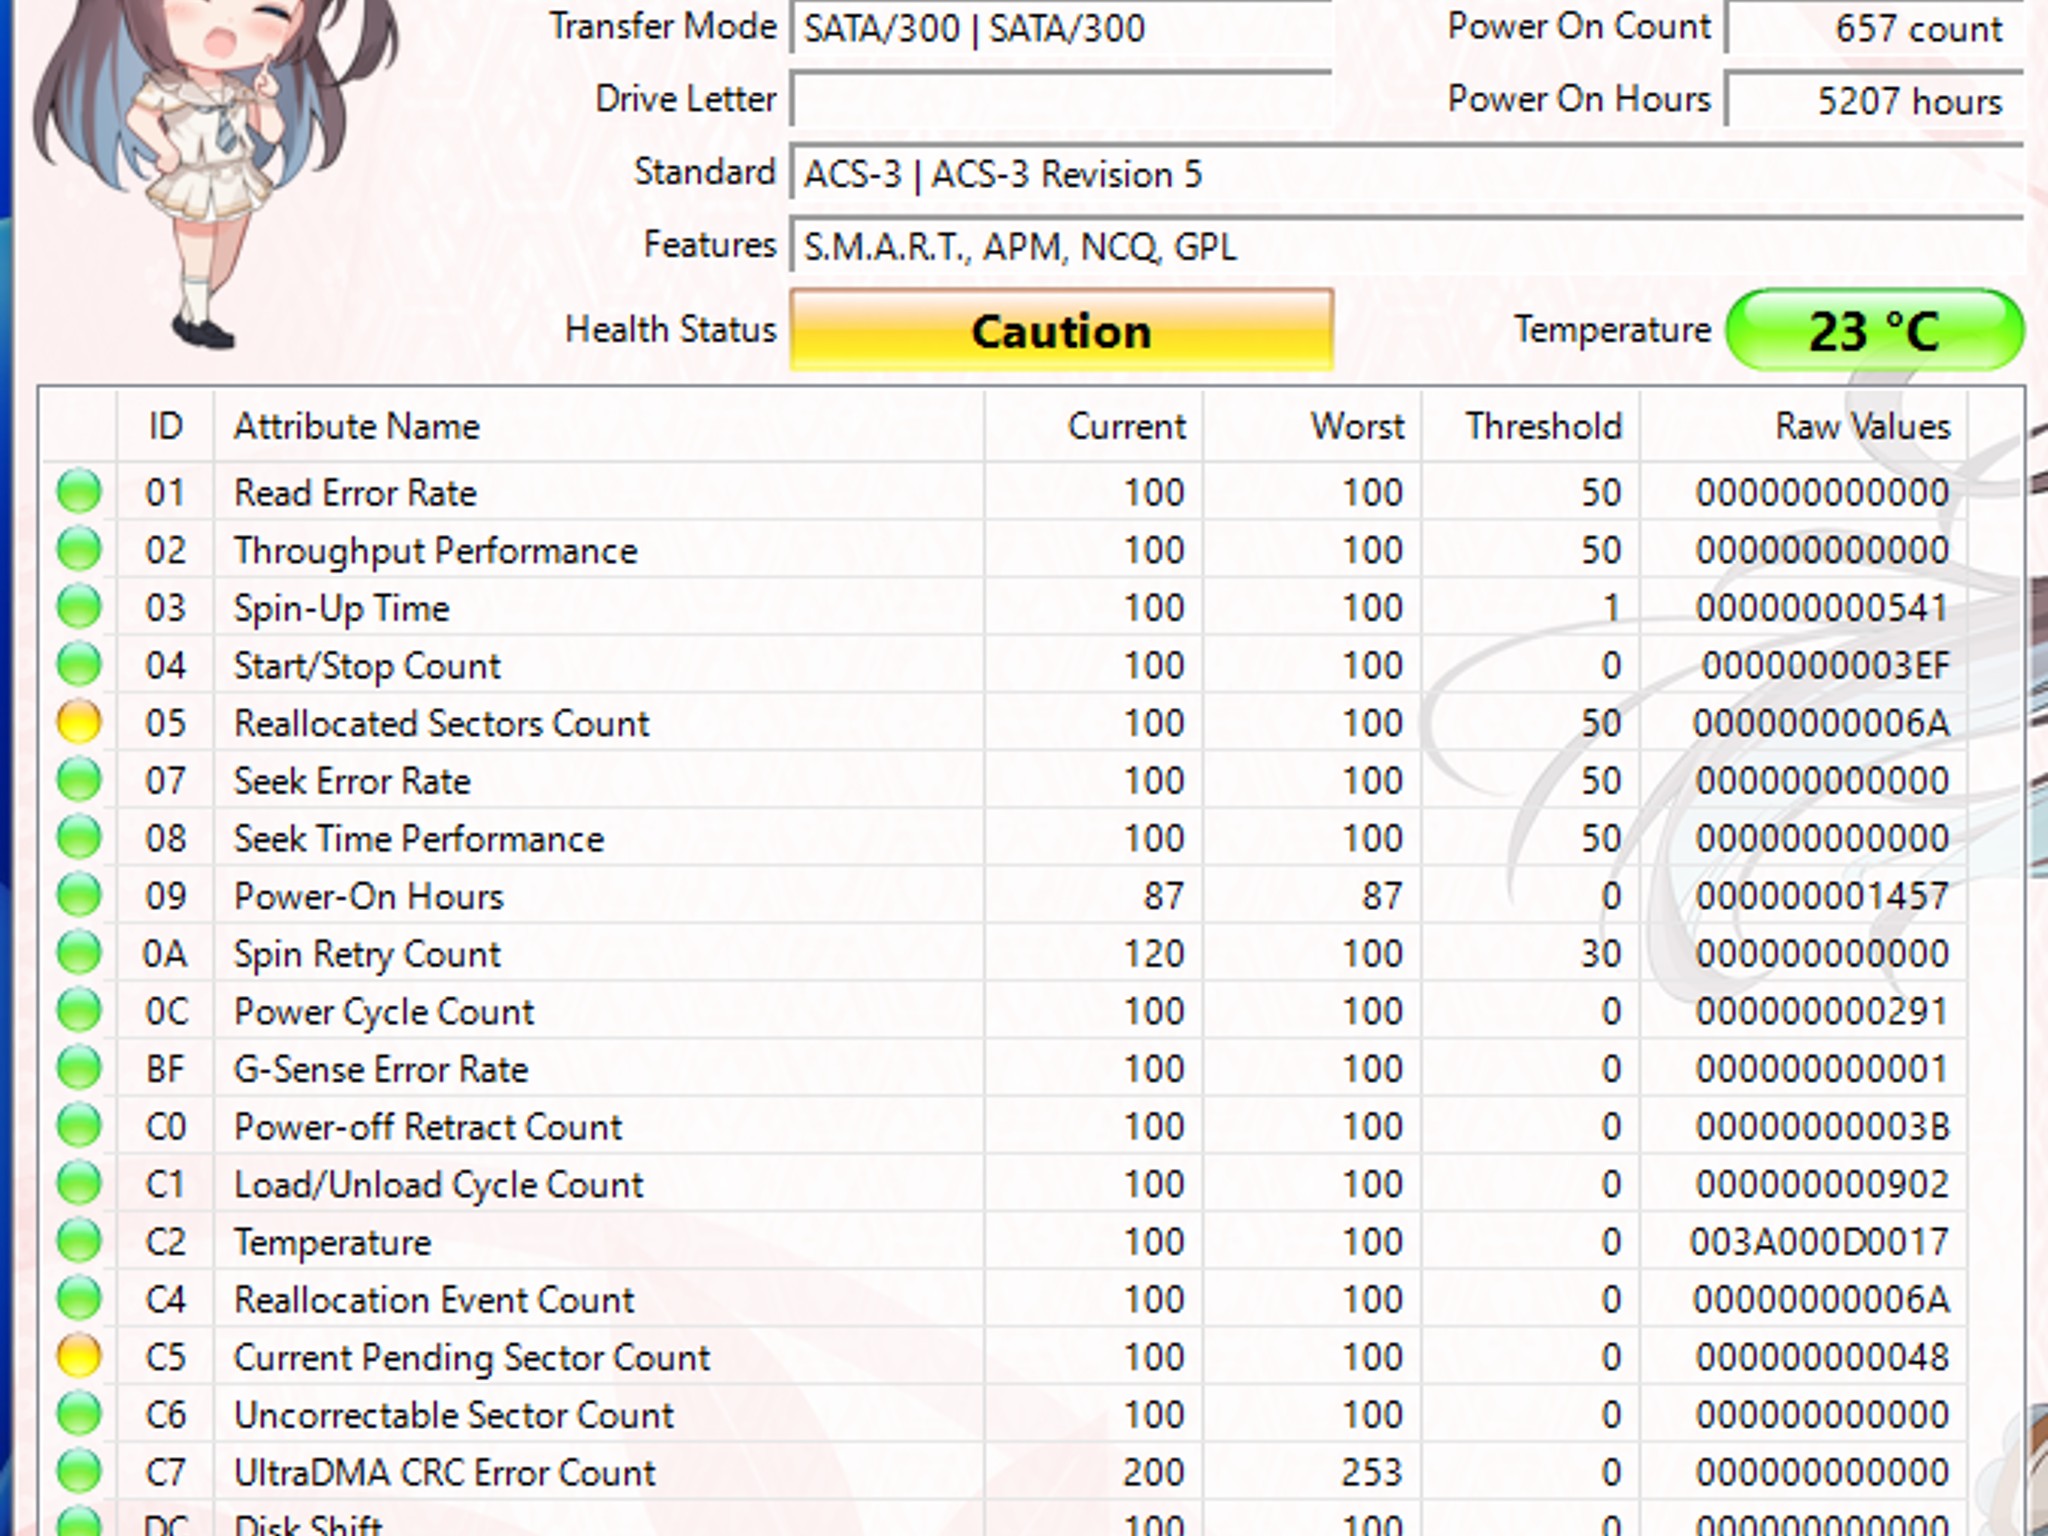Select the Reallocation Event Count attribute name
The height and width of the screenshot is (1536, 2048).
tap(434, 1300)
